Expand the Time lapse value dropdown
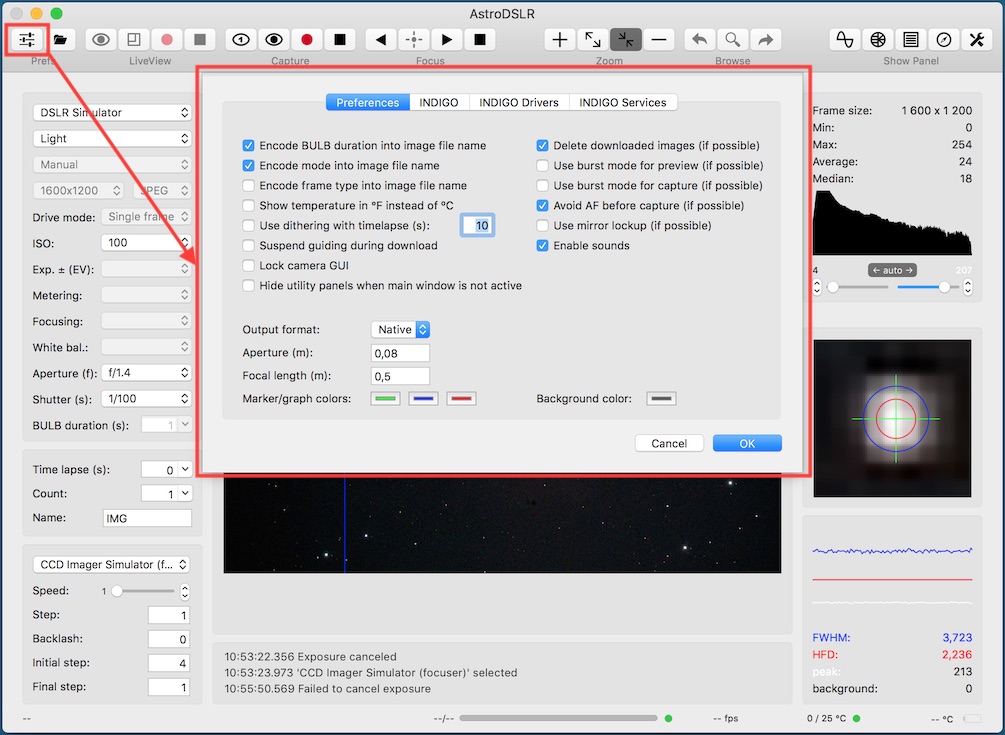The image size is (1005, 735). [x=185, y=470]
